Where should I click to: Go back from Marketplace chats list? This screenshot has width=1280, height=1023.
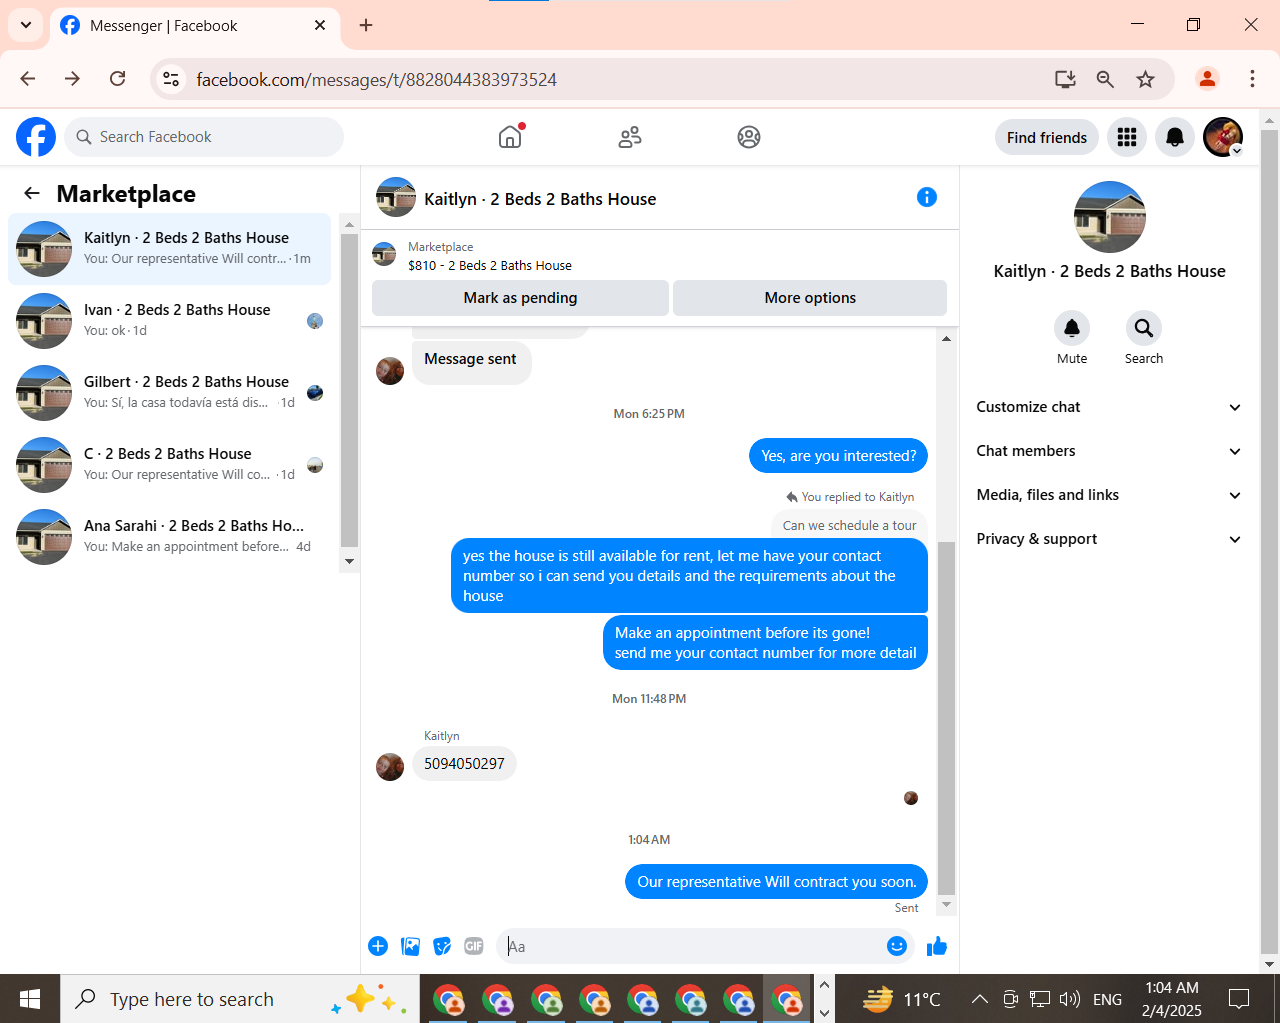tap(32, 194)
